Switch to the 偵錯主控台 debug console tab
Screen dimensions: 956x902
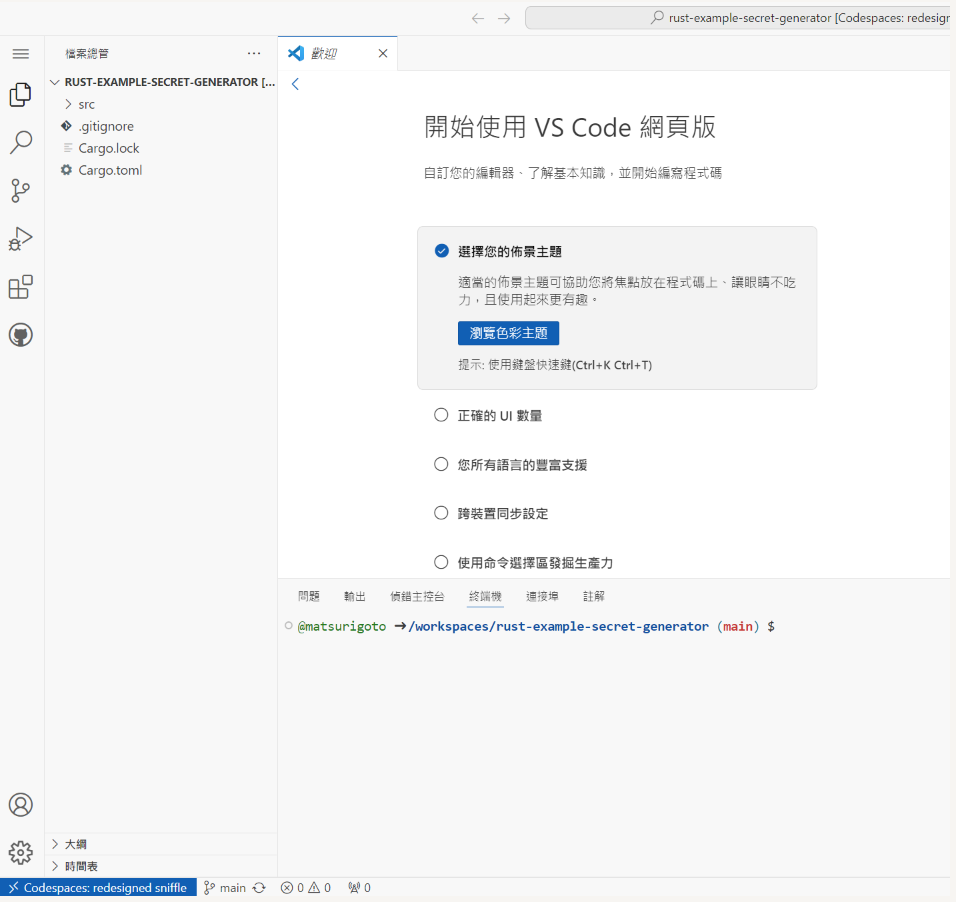pyautogui.click(x=417, y=596)
